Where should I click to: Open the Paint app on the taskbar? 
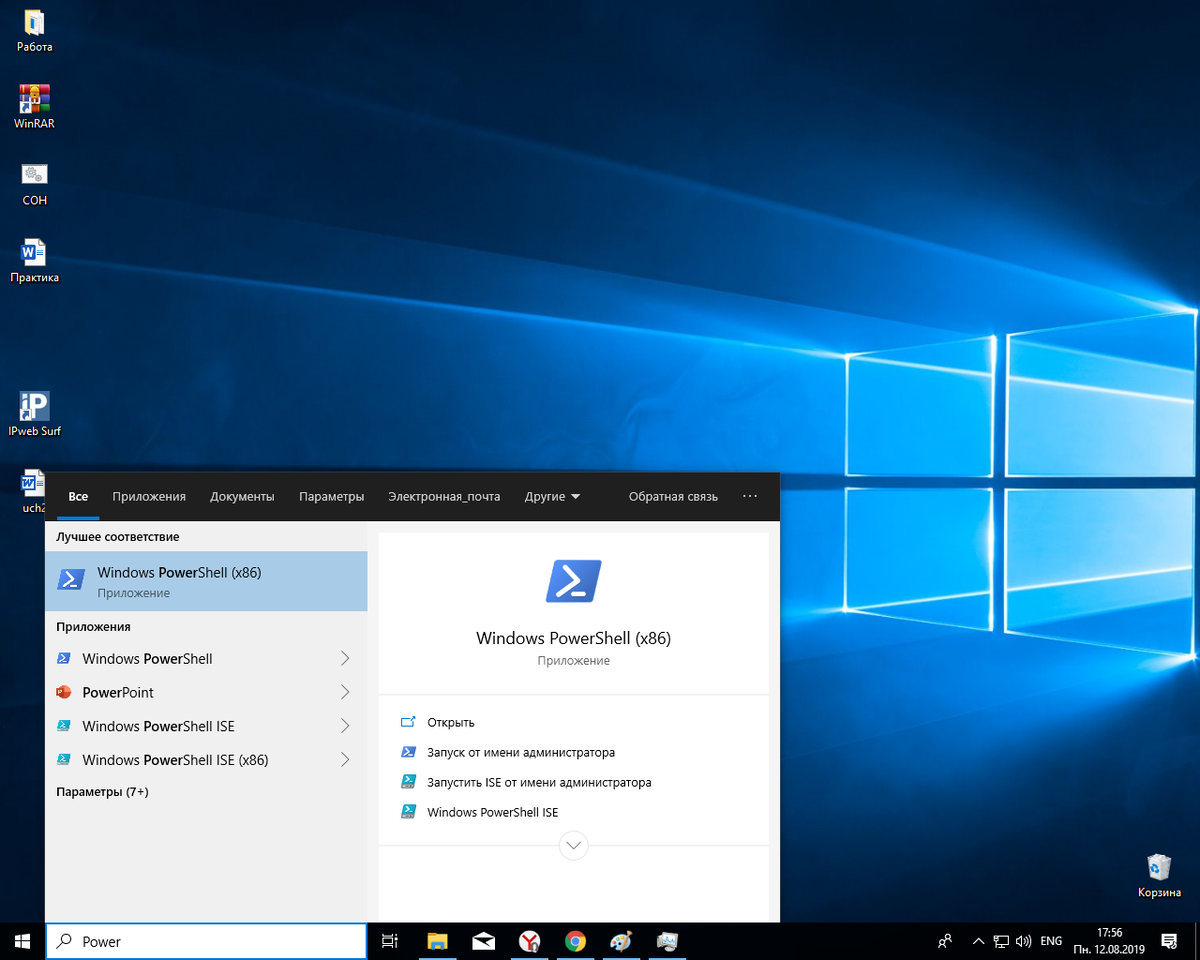click(x=621, y=941)
